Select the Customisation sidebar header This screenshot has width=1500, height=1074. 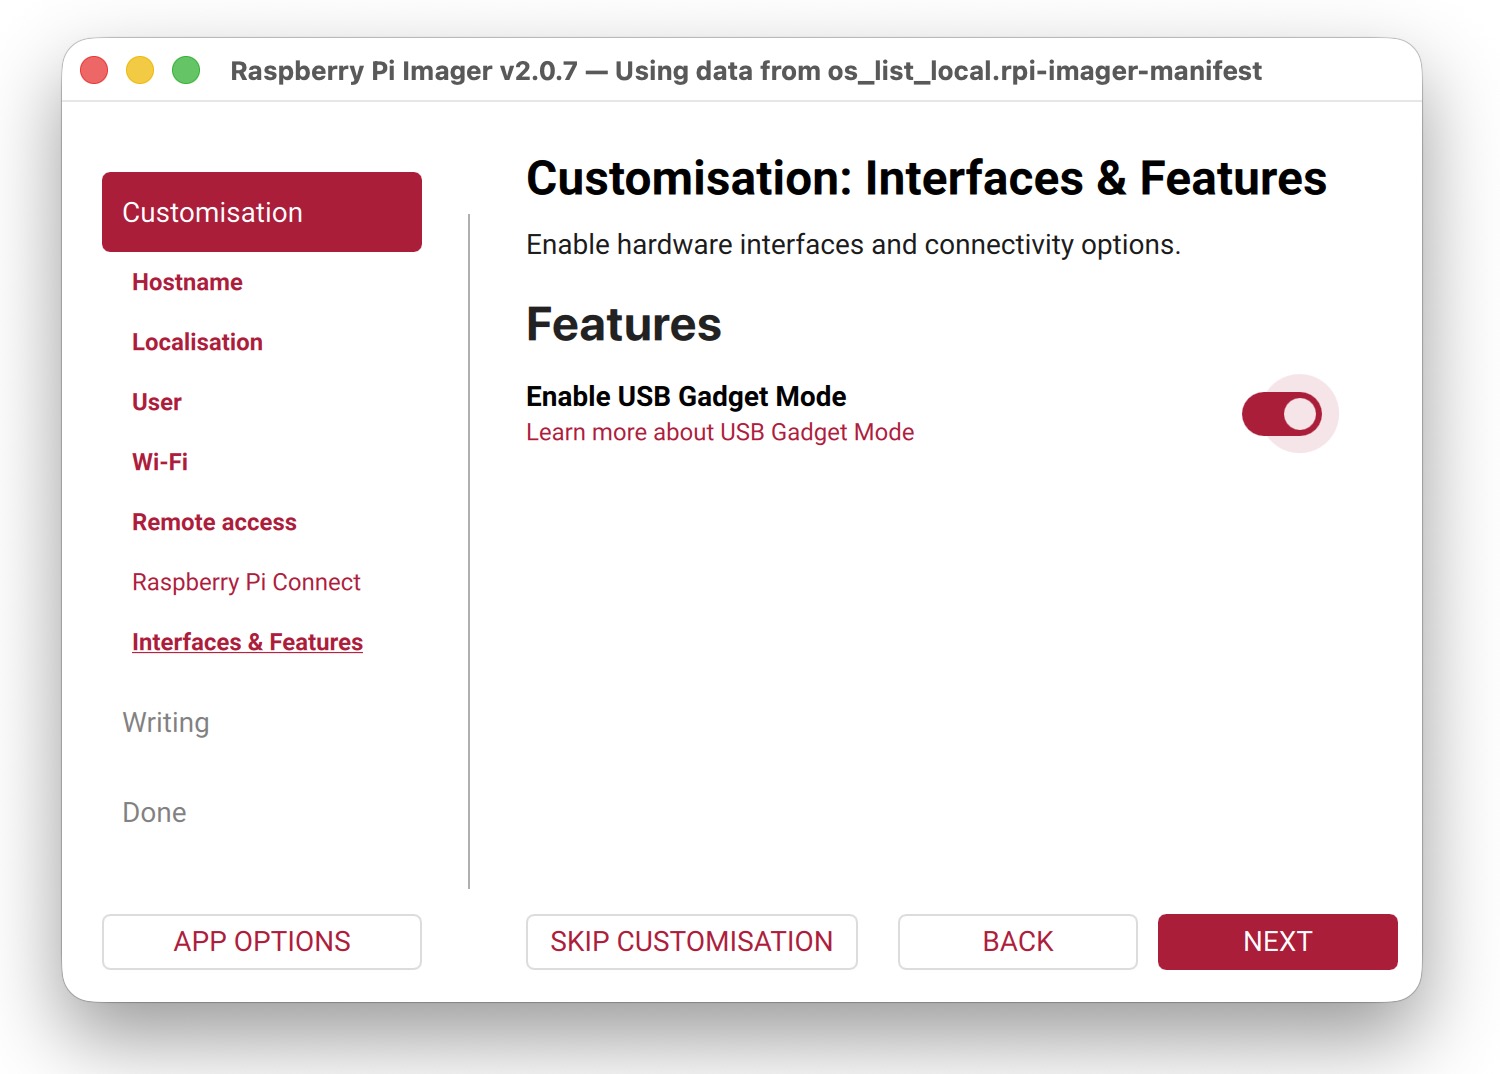(x=262, y=212)
